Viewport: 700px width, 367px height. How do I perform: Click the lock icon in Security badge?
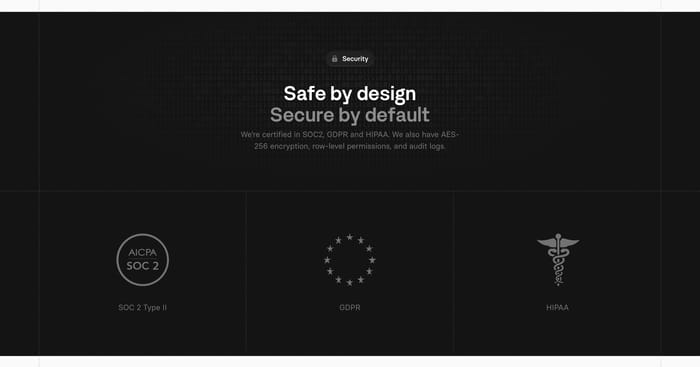point(334,58)
